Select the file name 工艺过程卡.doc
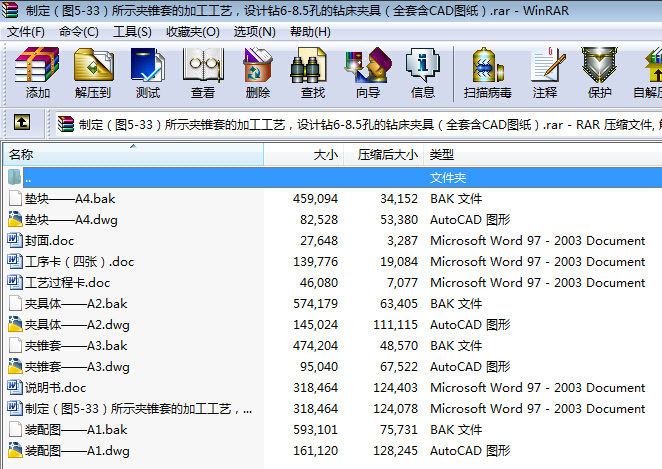 click(x=68, y=282)
